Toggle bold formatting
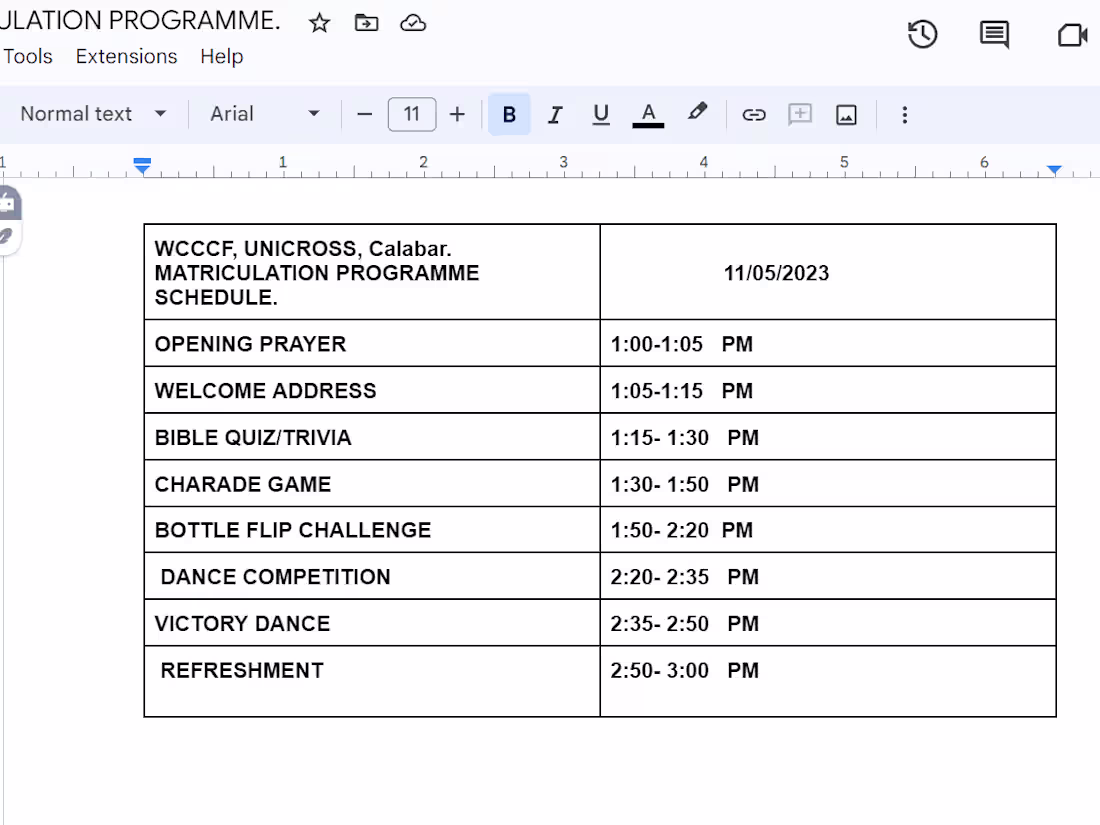1100x825 pixels. 509,114
